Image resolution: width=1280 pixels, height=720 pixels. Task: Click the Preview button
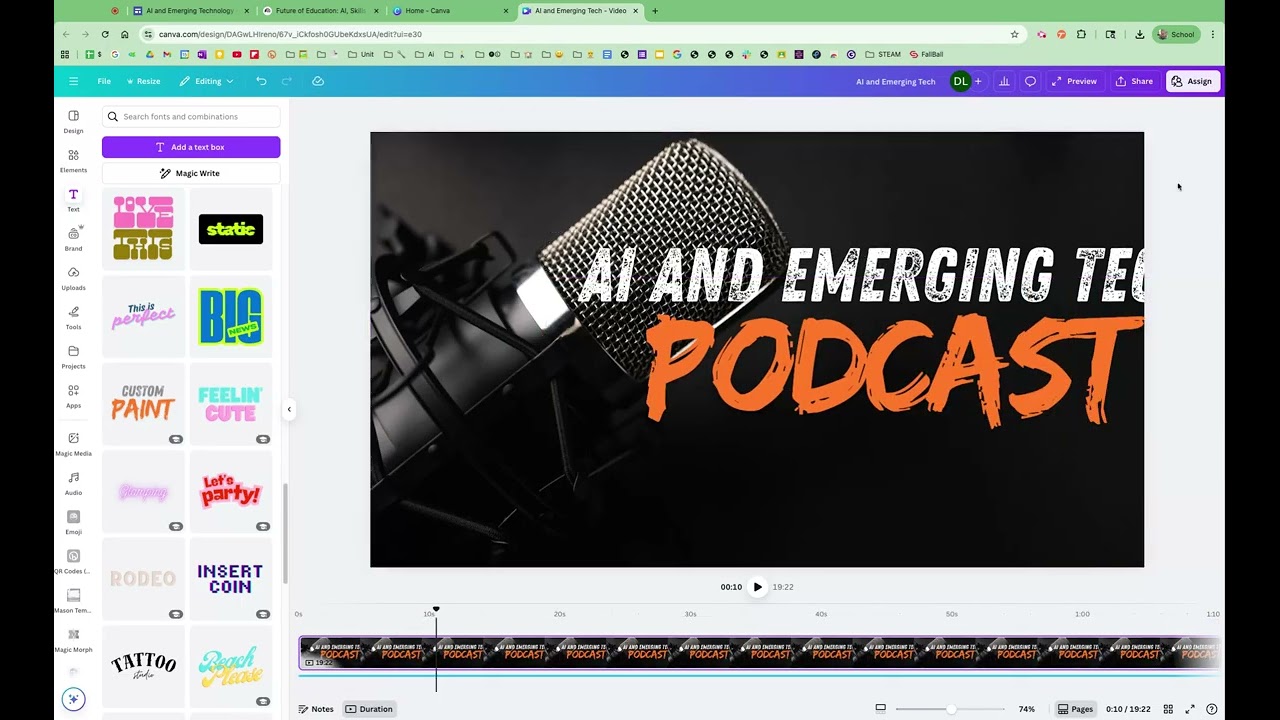point(1074,81)
